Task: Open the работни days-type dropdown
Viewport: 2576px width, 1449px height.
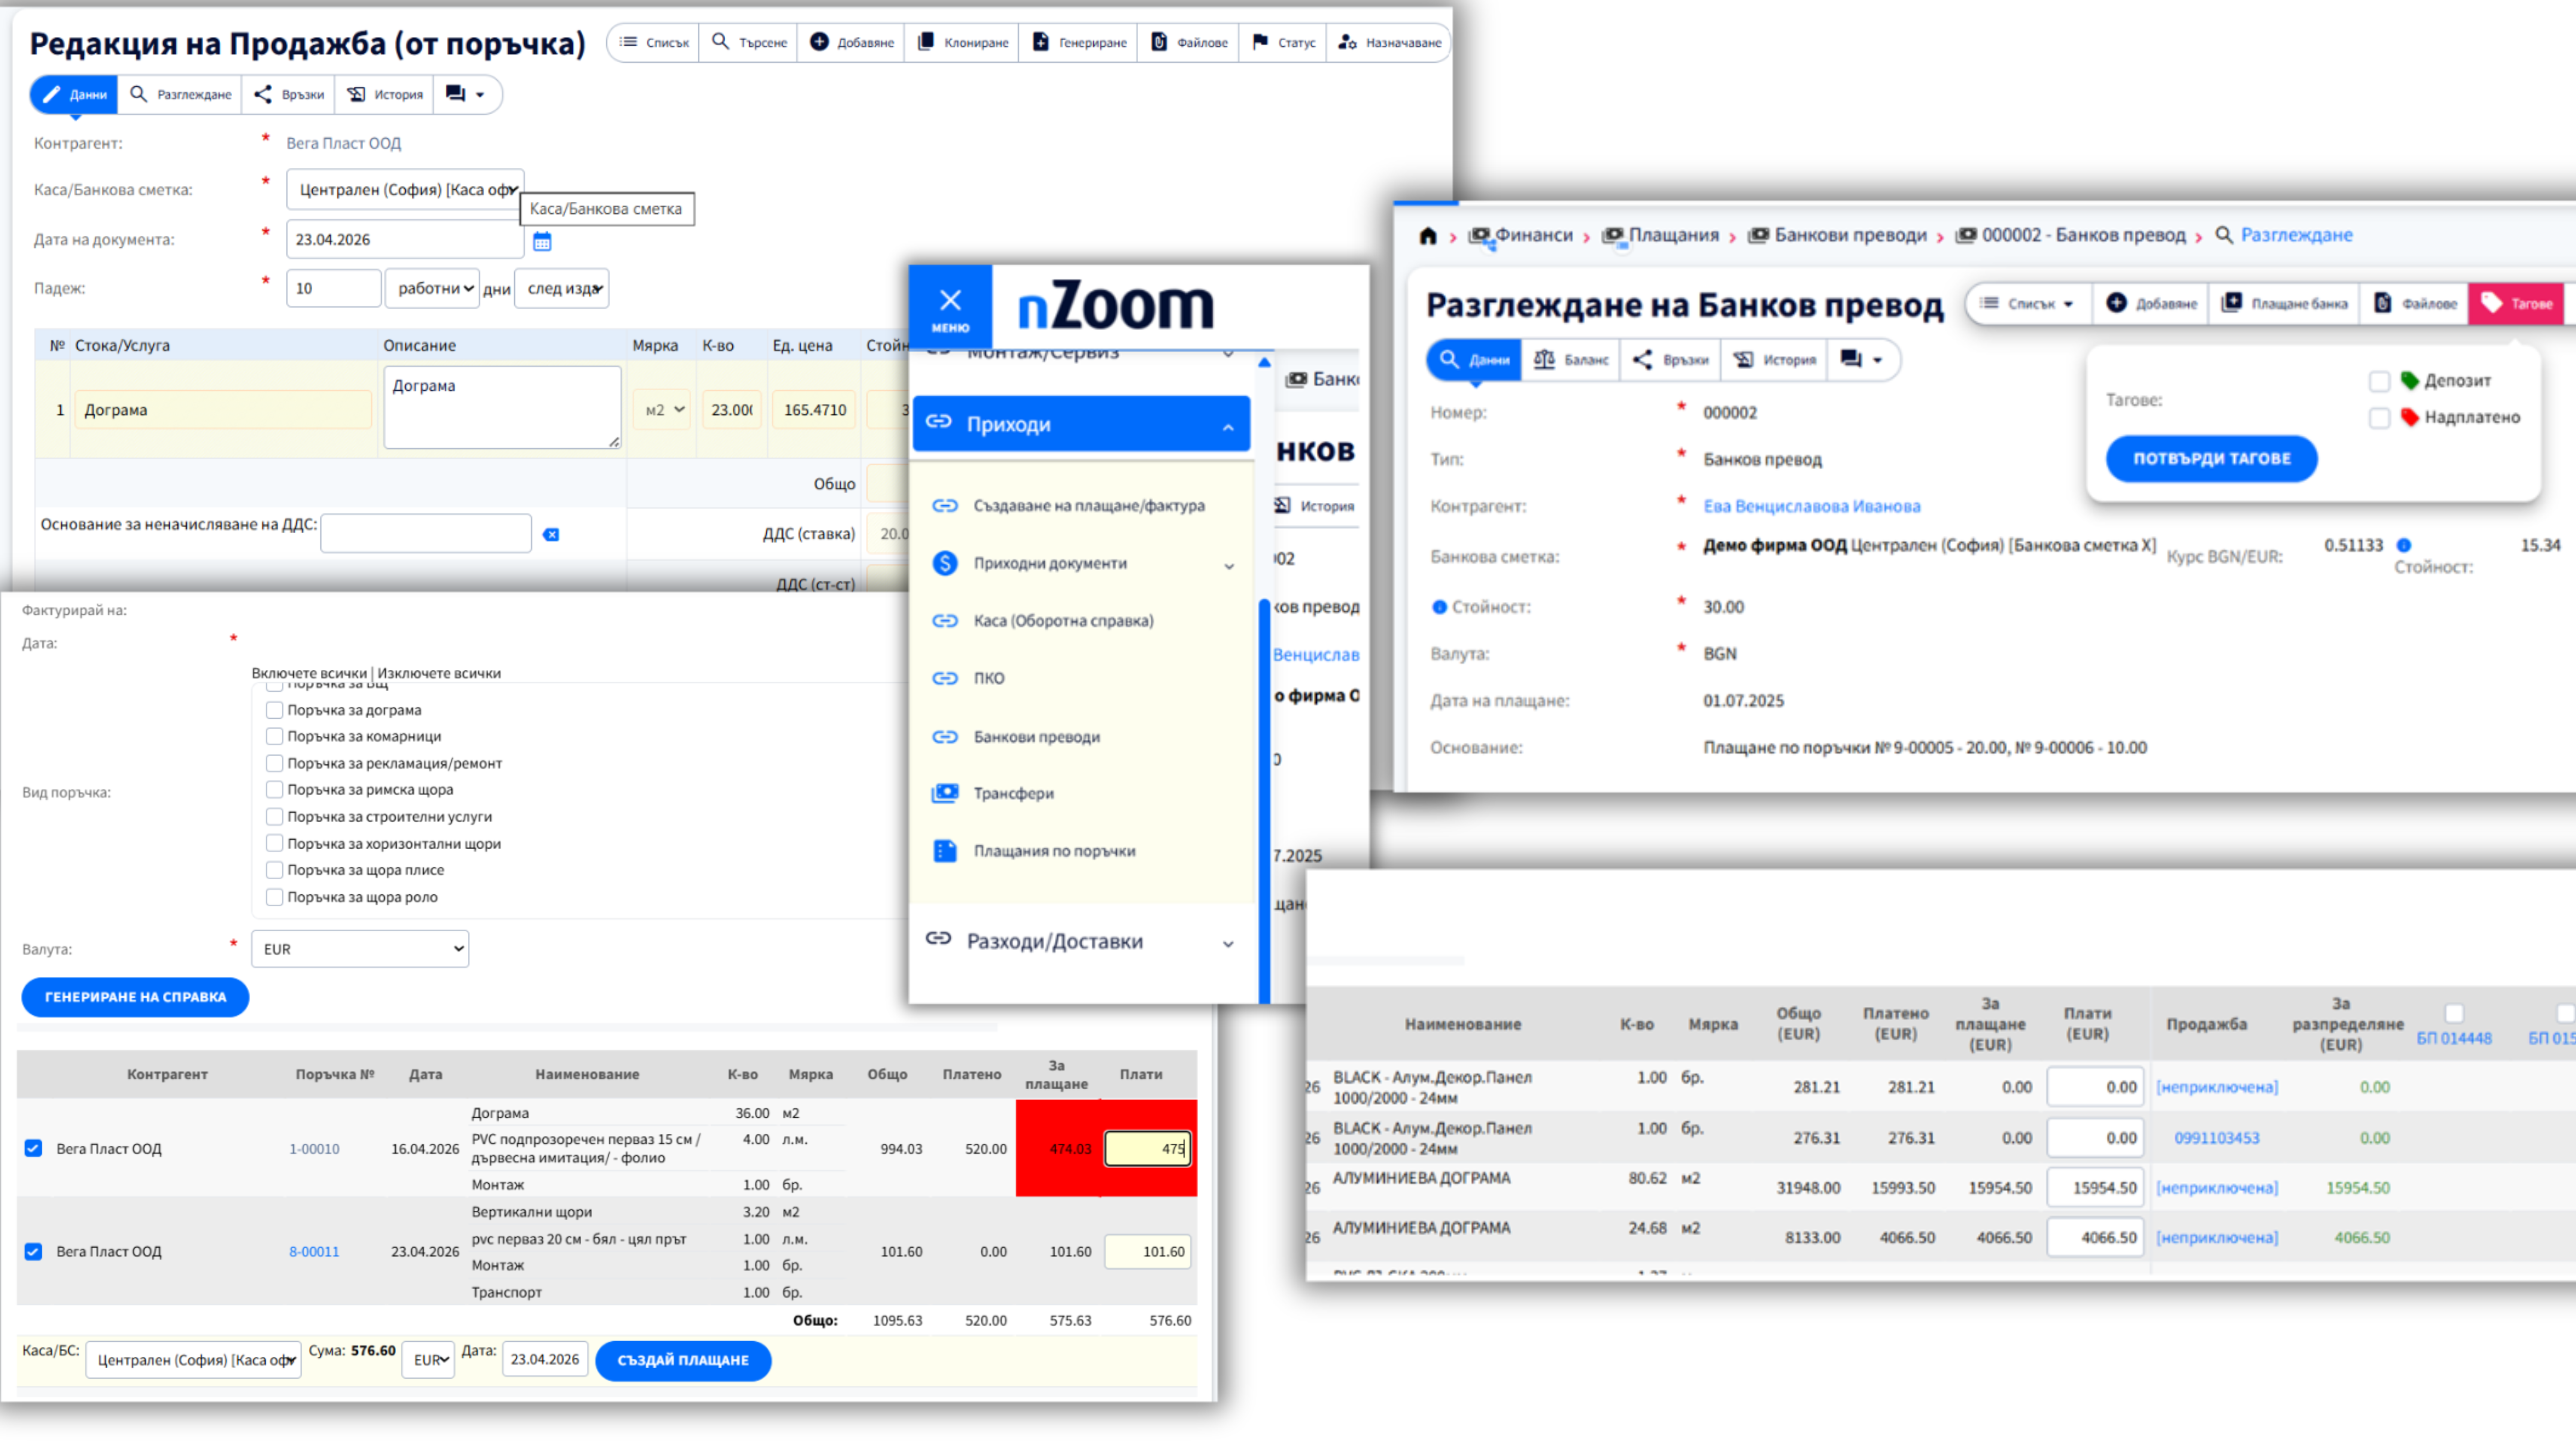Action: (x=432, y=288)
